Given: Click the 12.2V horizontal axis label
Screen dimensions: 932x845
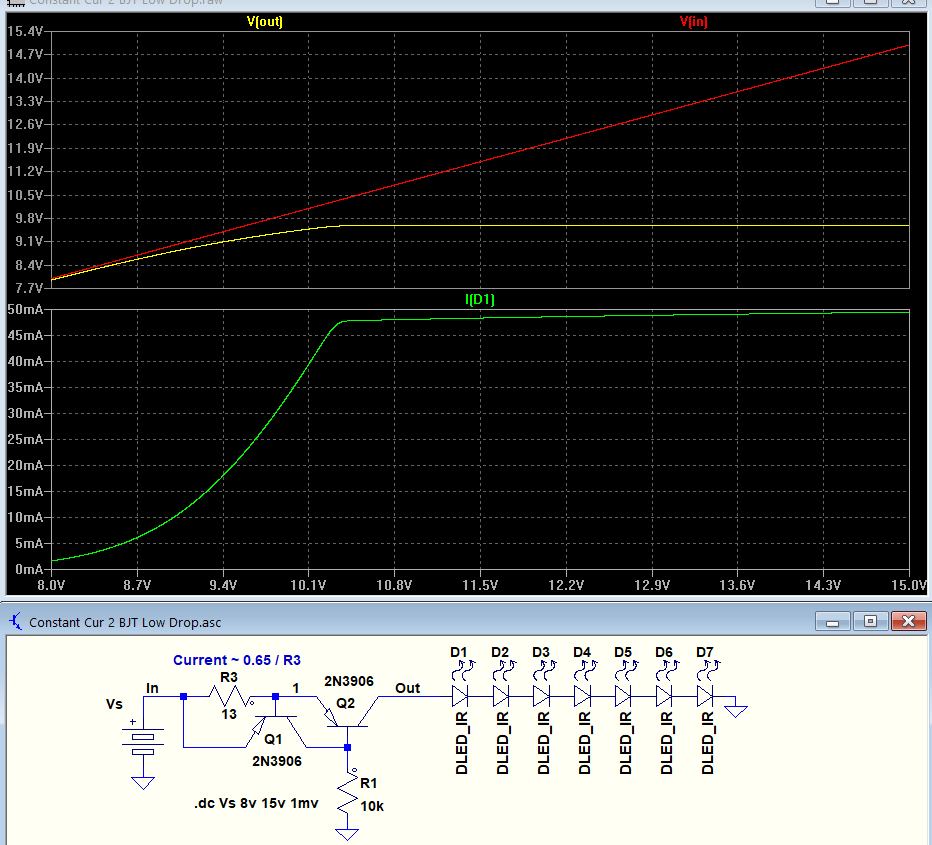Looking at the screenshot, I should click(x=566, y=585).
